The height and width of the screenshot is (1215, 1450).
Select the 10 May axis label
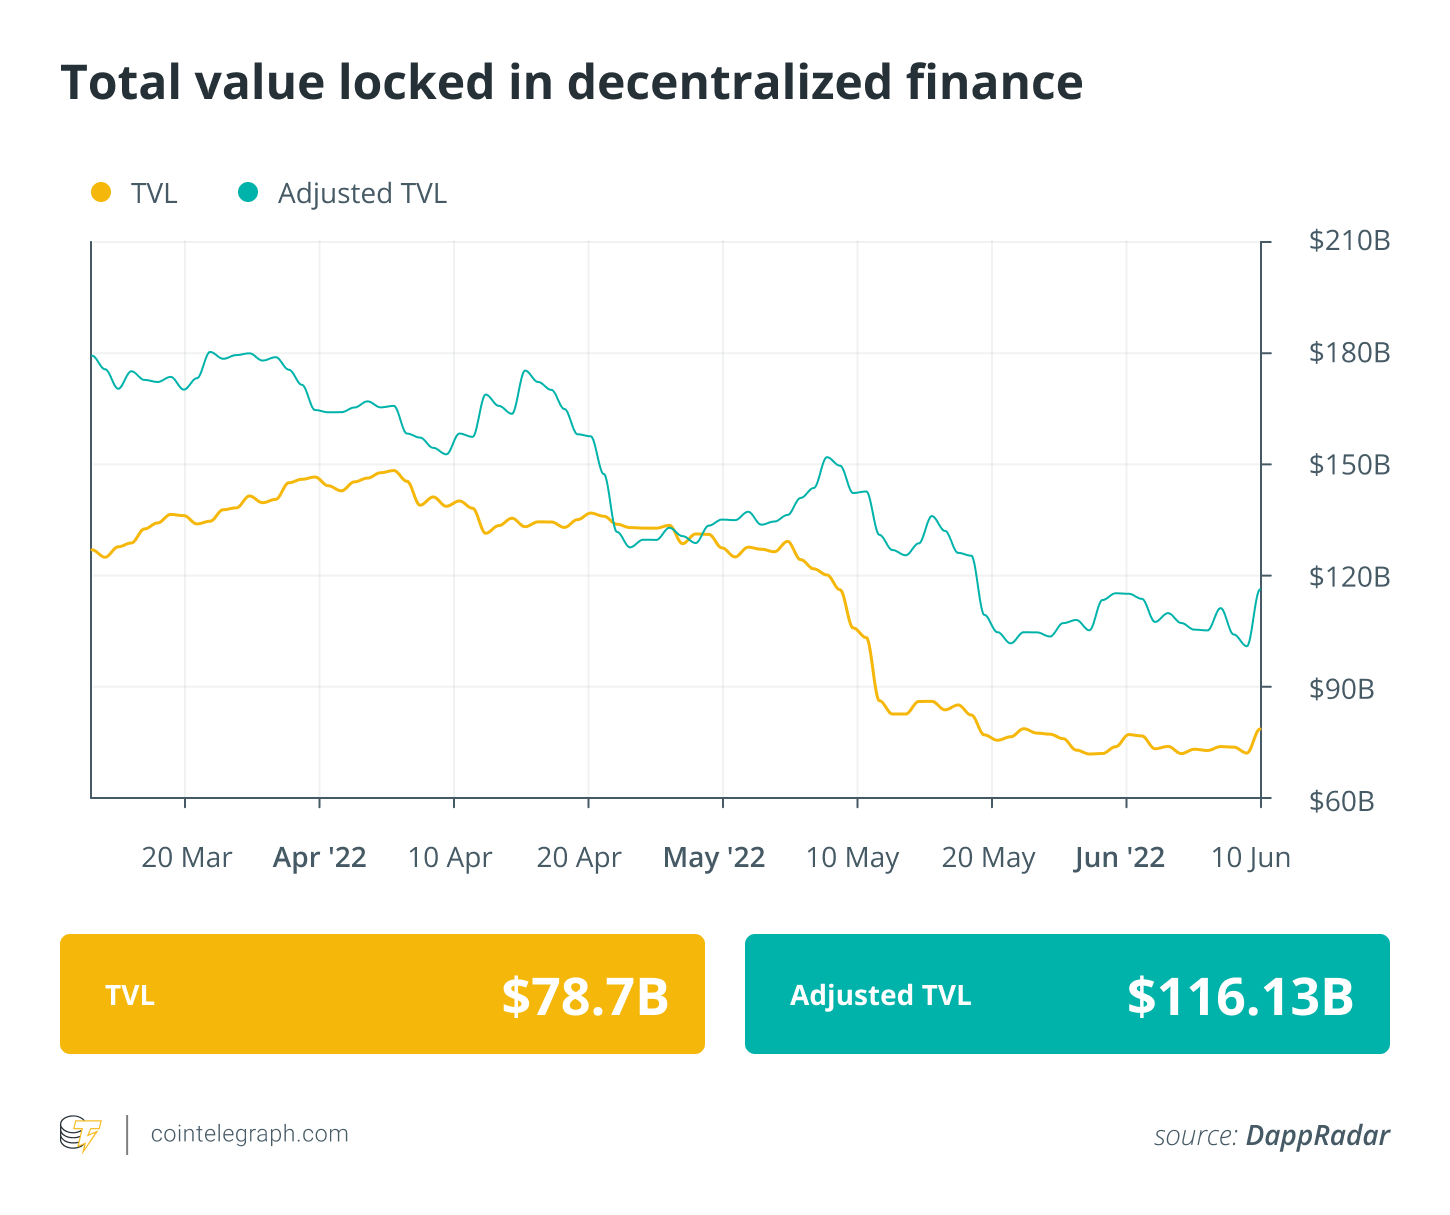coord(853,858)
